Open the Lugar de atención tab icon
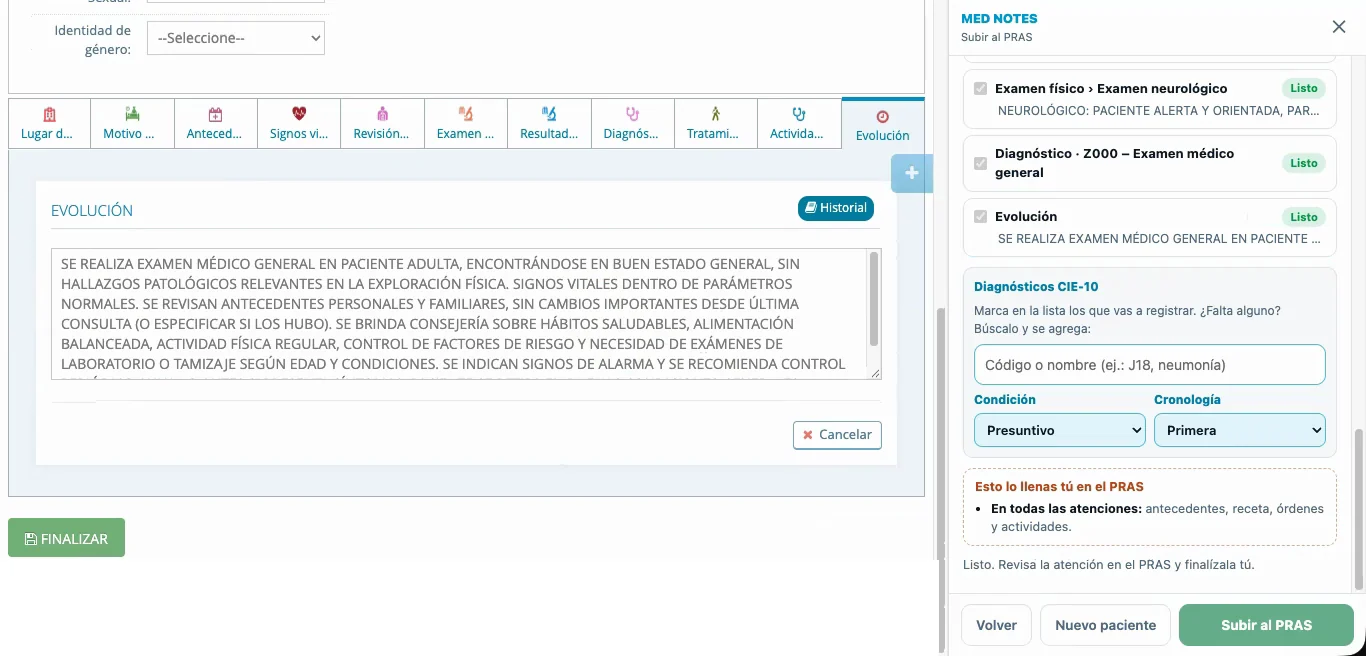This screenshot has width=1366, height=656. (x=49, y=114)
